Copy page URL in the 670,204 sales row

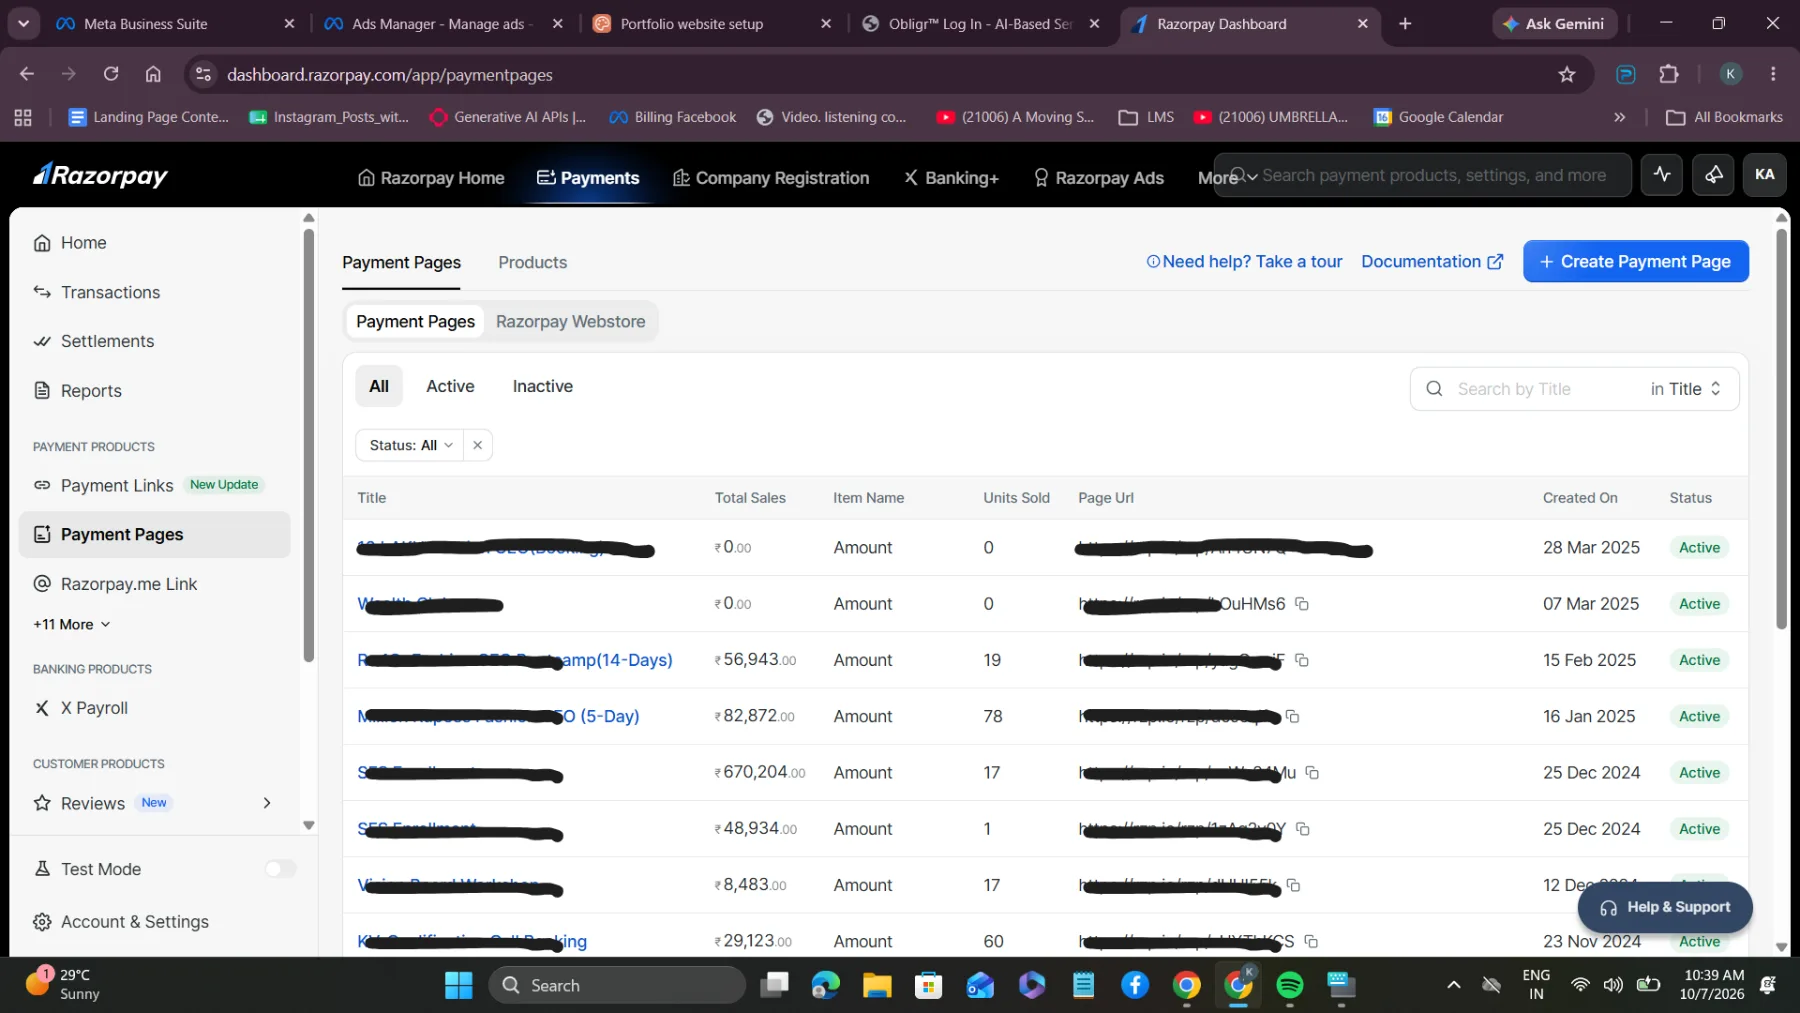pos(1312,773)
